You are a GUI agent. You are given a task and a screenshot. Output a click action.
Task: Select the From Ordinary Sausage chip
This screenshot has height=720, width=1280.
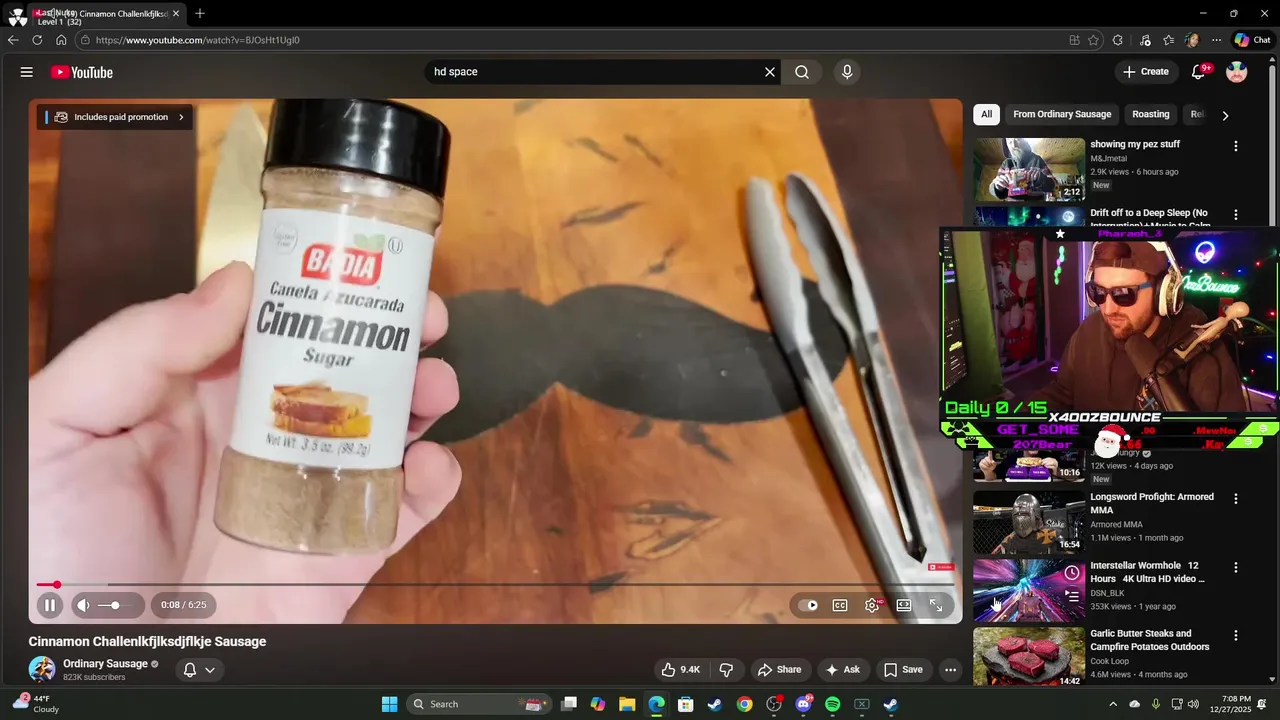click(1062, 114)
